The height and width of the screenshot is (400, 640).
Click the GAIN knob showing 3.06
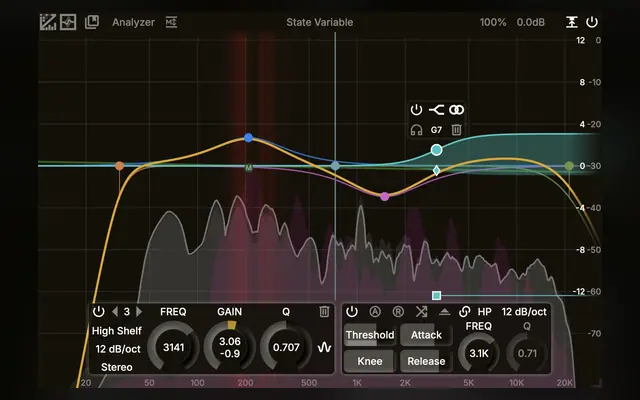pyautogui.click(x=230, y=347)
